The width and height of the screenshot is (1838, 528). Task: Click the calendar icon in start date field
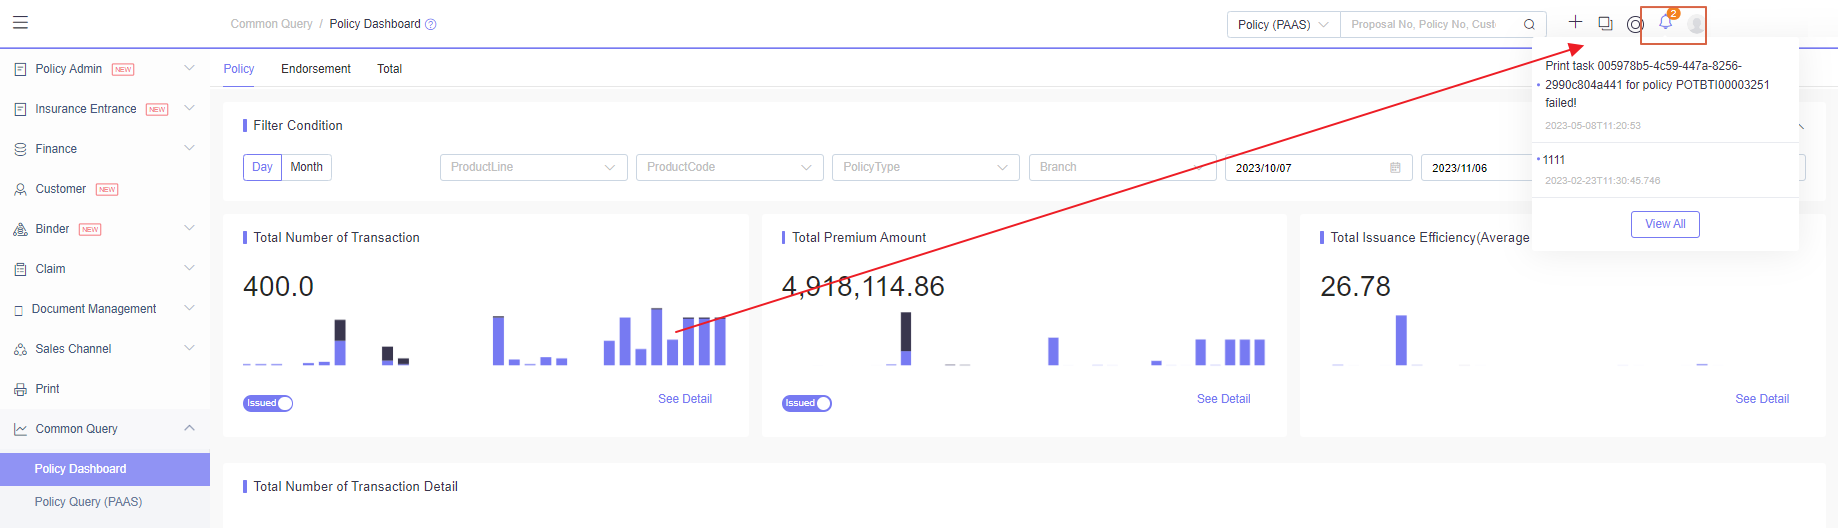pos(1395,168)
